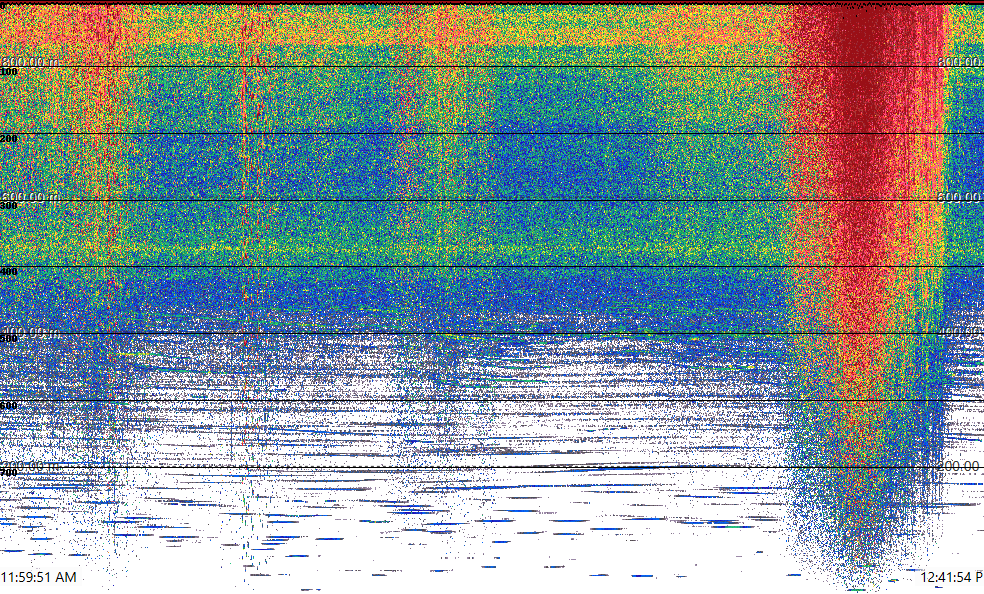Click the left 200.00 m range label
This screenshot has height=594, width=984.
(30, 465)
